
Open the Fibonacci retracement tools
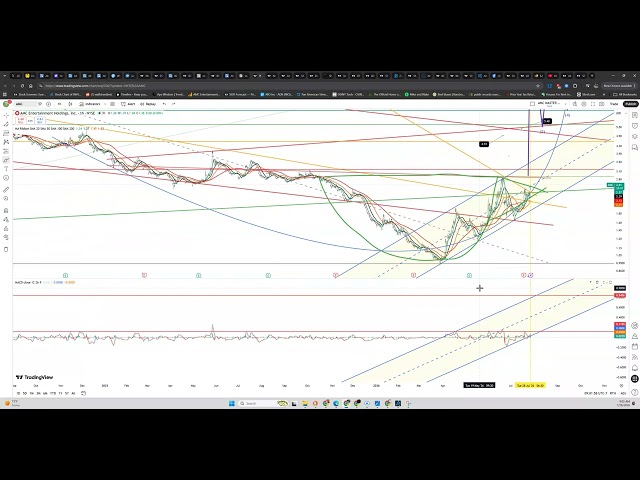pyautogui.click(x=6, y=133)
